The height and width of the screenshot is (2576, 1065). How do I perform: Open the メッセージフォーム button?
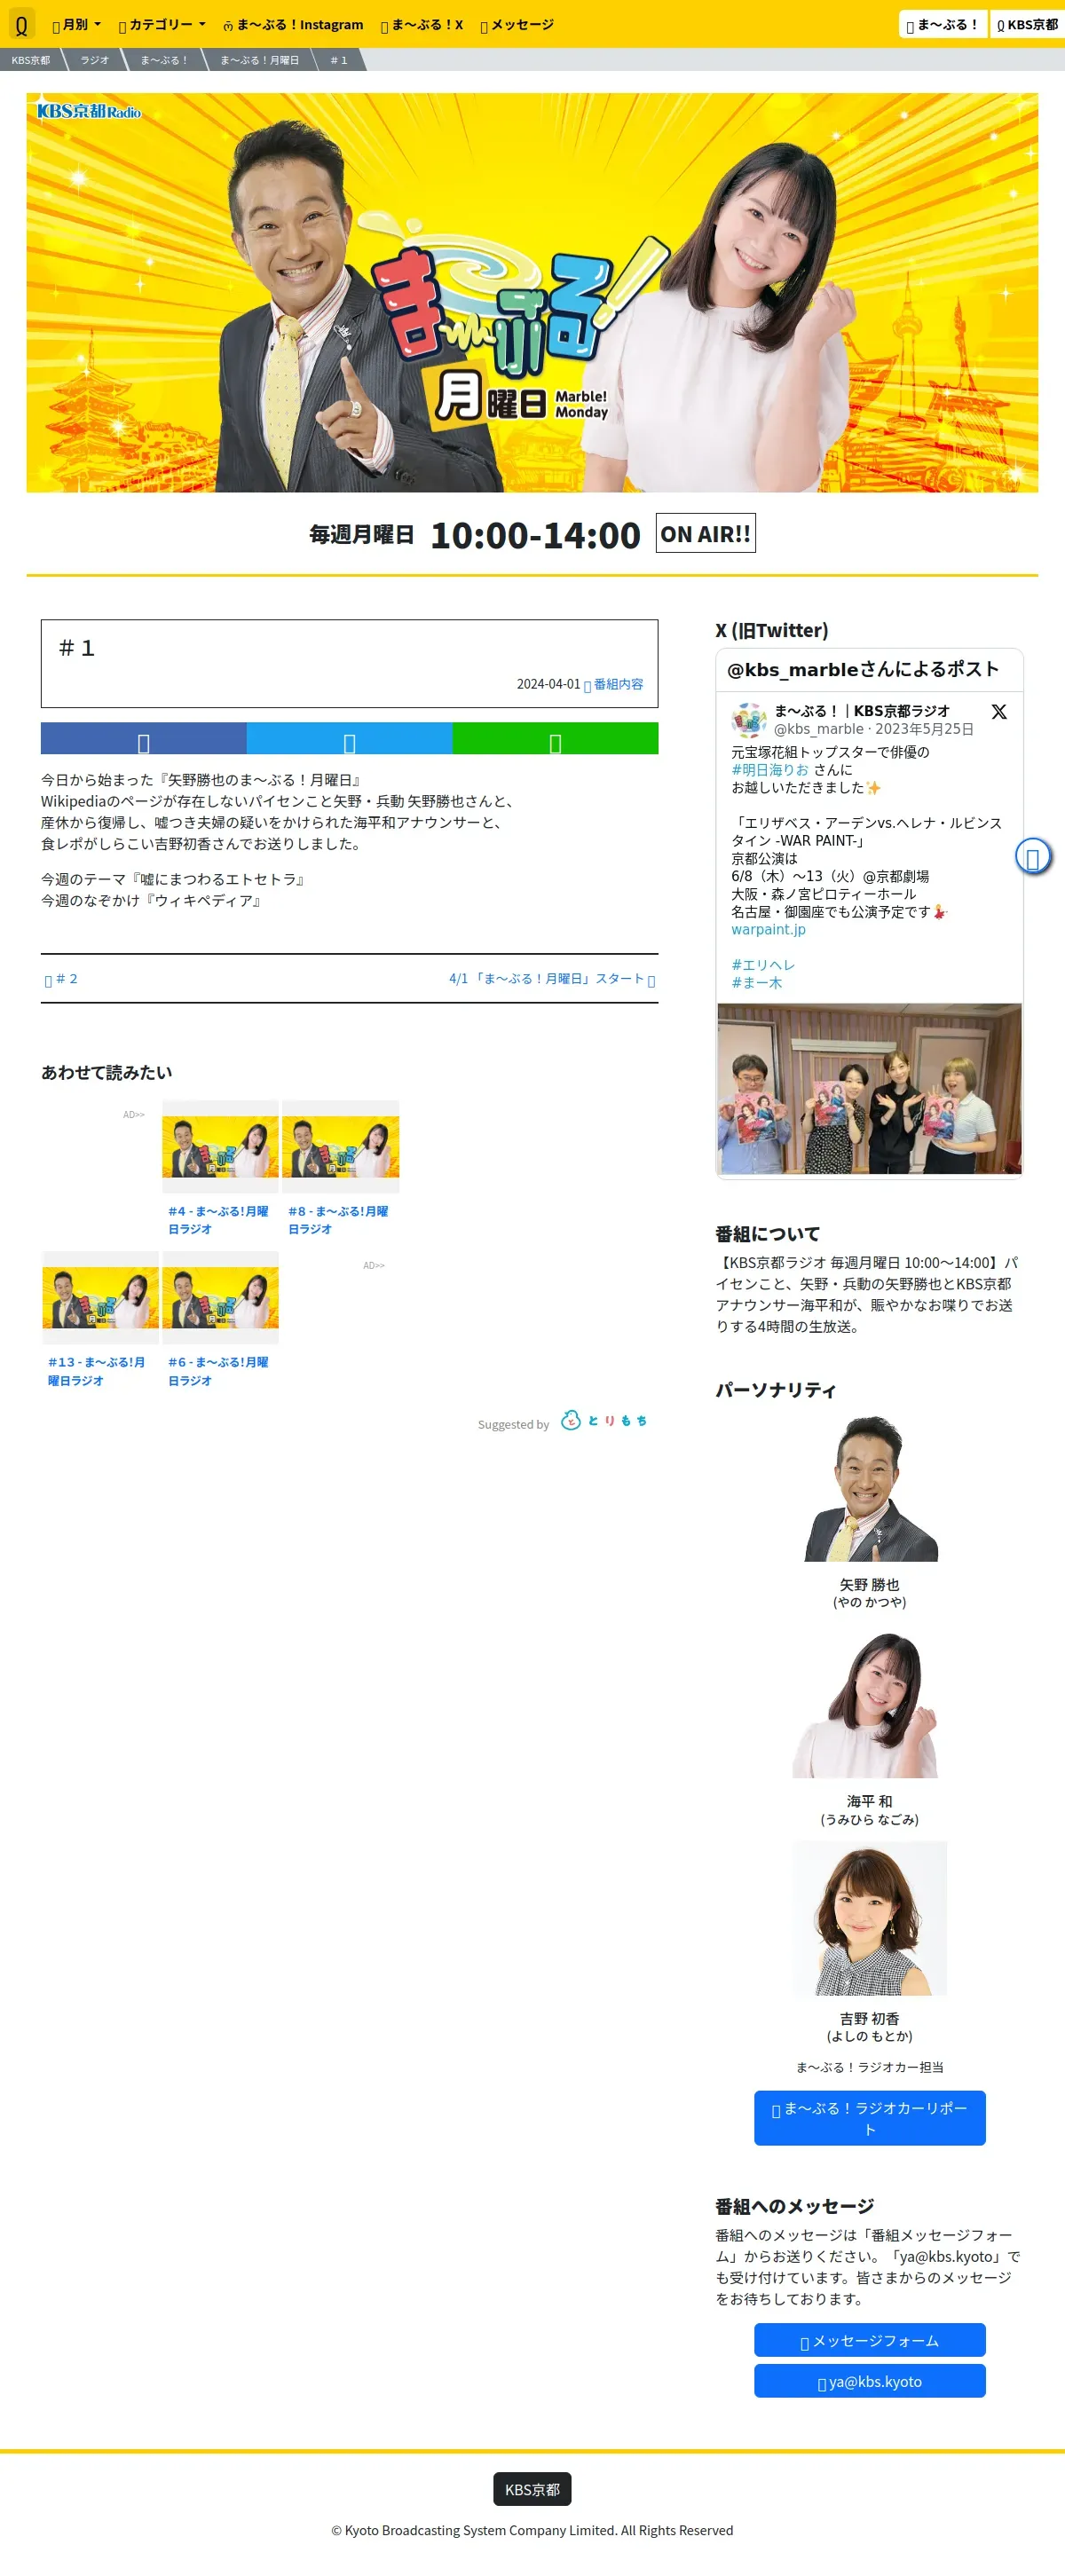pos(869,2340)
